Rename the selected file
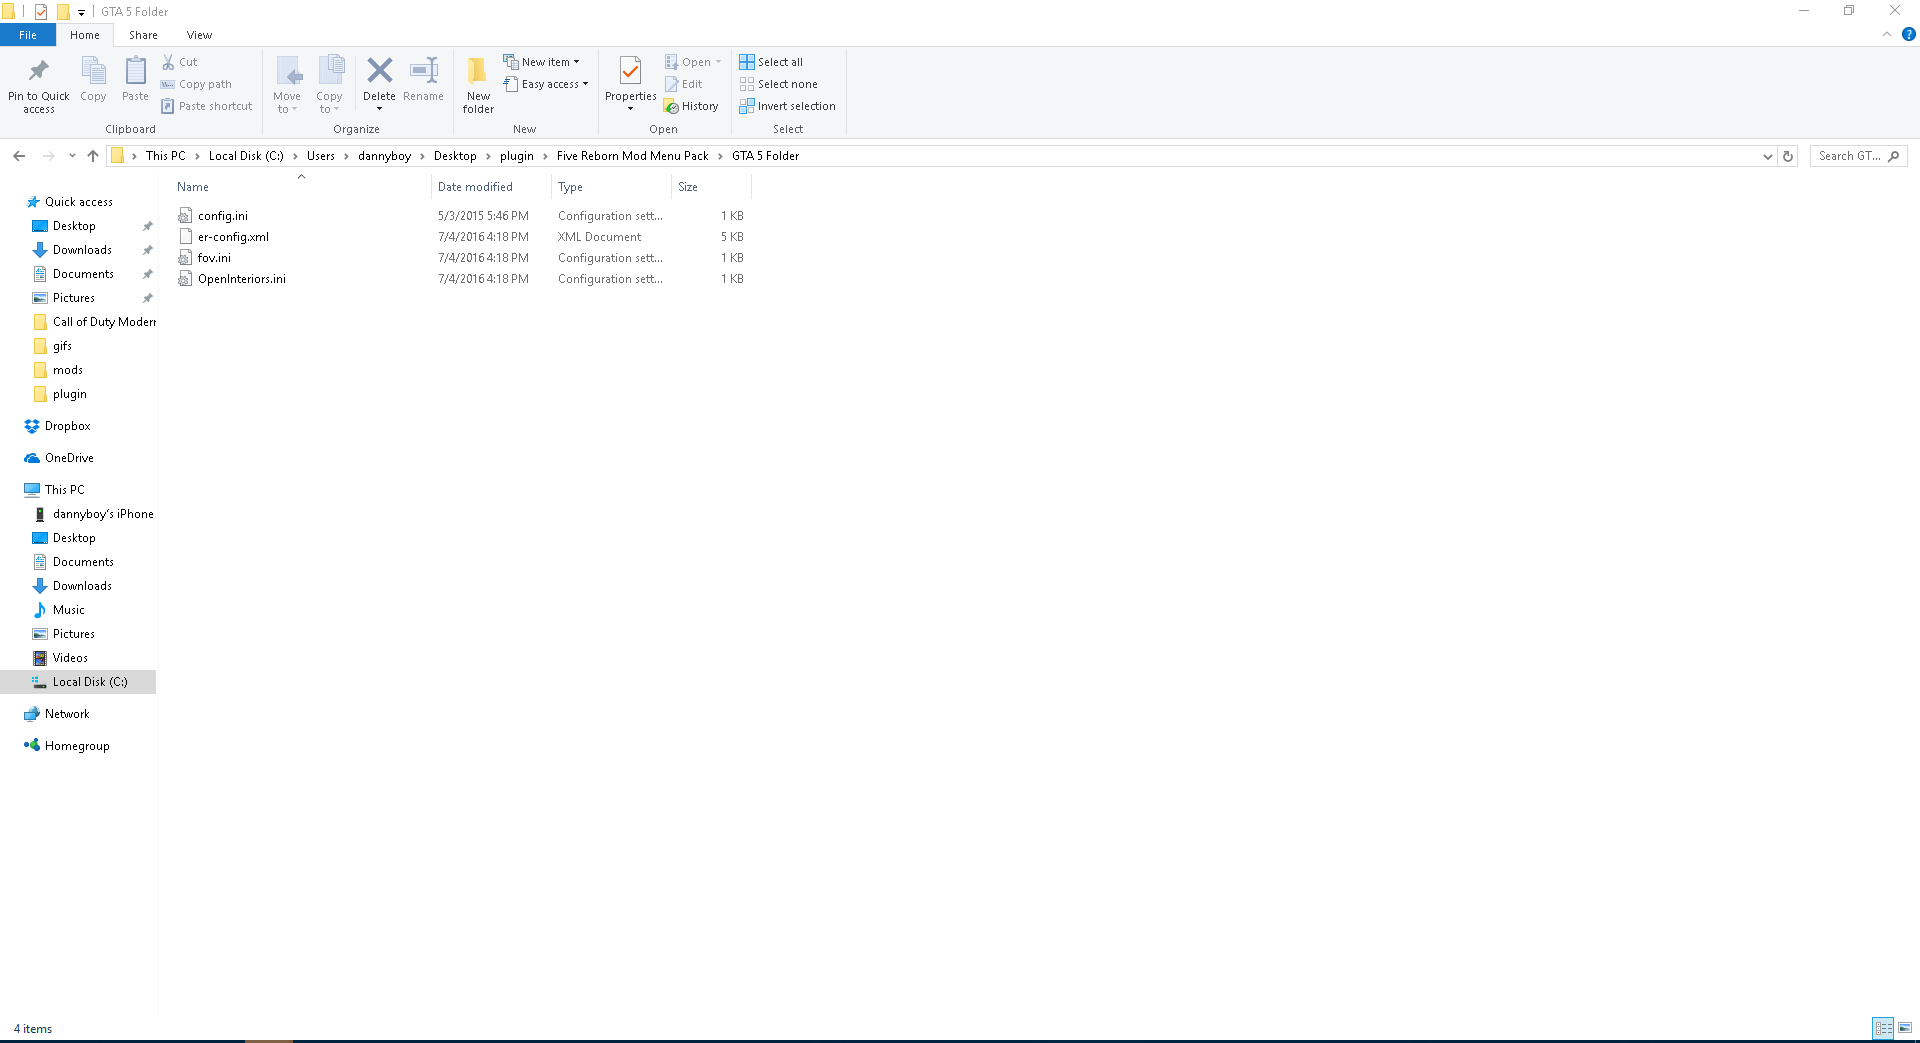The image size is (1920, 1043). pyautogui.click(x=424, y=80)
